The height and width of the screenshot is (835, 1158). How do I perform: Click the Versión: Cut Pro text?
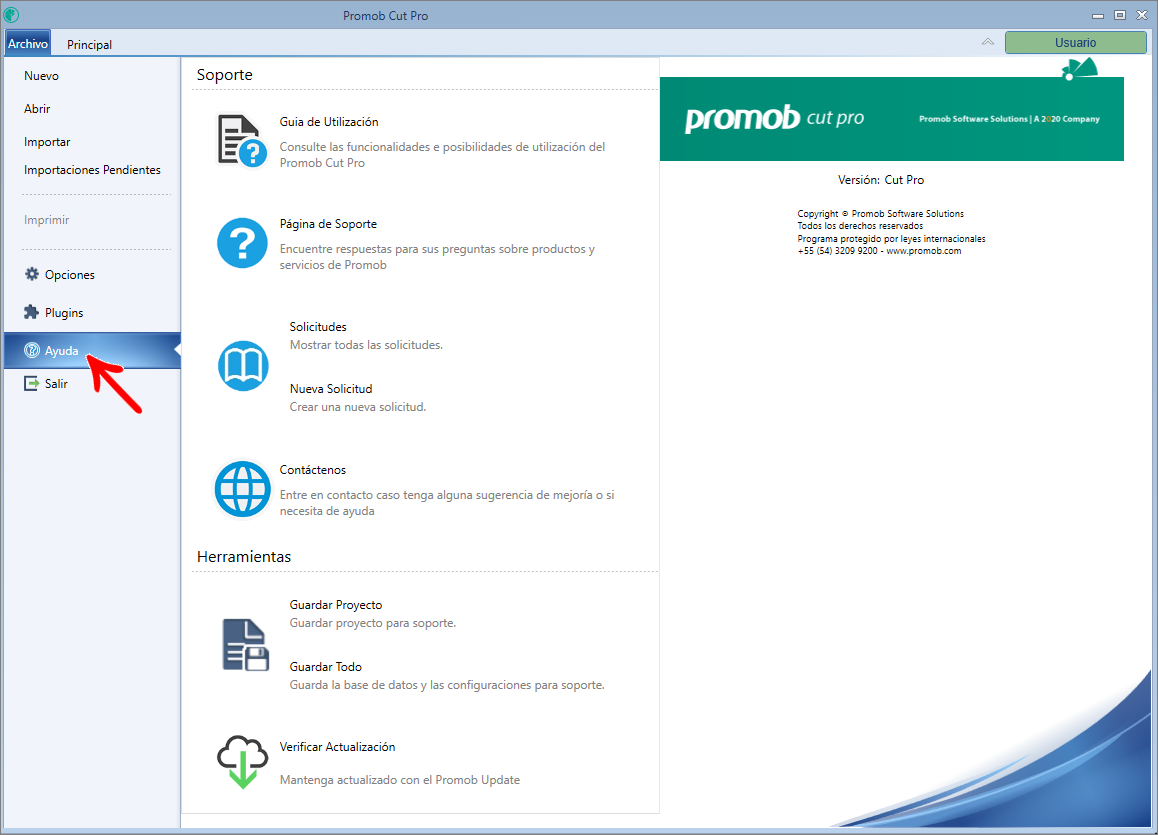click(880, 179)
